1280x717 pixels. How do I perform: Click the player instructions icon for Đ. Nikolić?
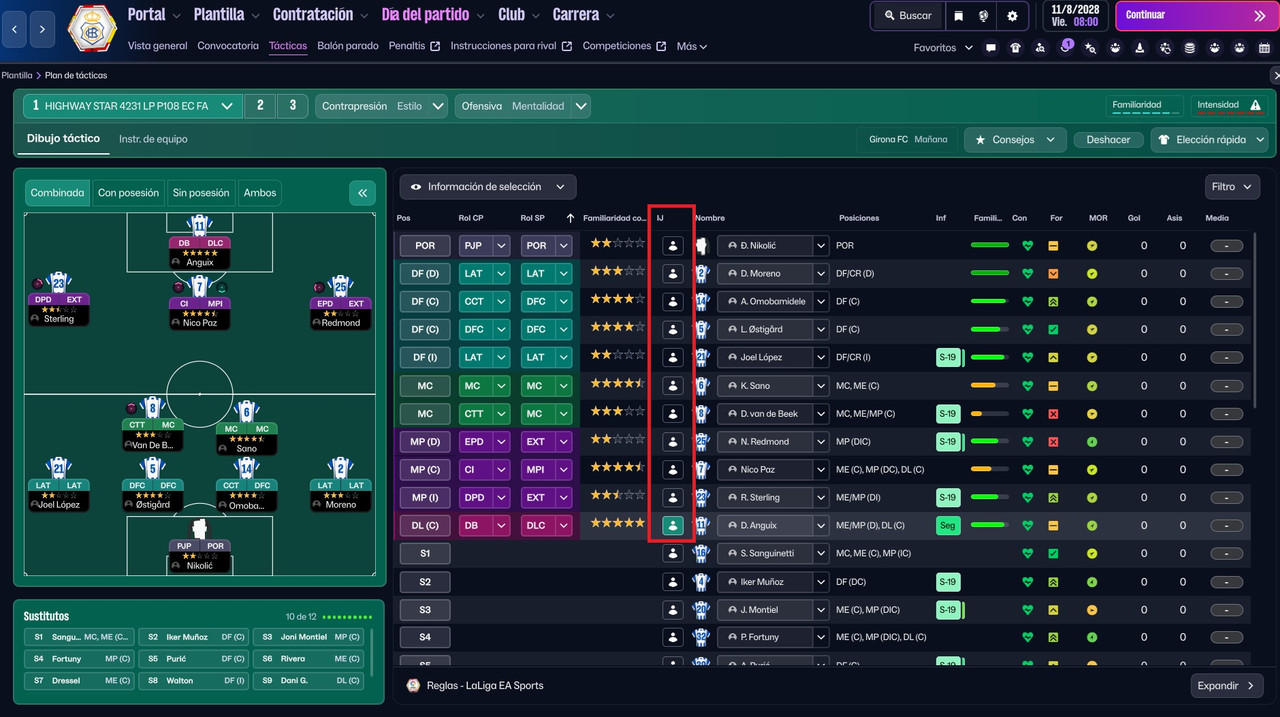click(673, 245)
